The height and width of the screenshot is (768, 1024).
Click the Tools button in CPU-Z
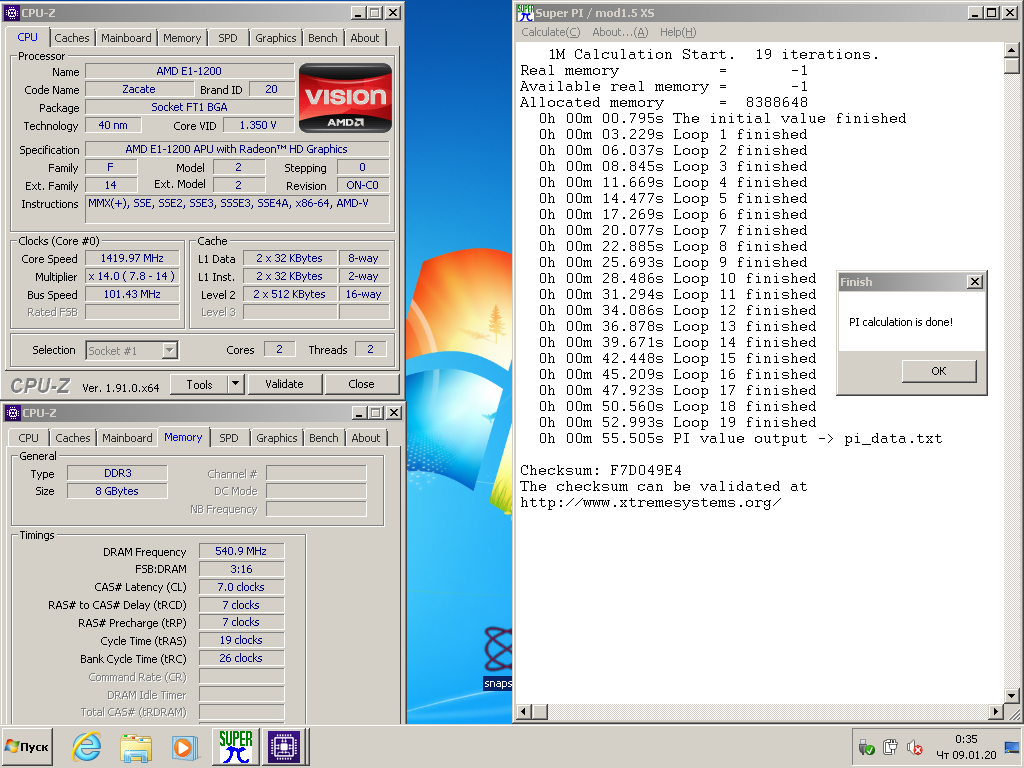(x=199, y=384)
